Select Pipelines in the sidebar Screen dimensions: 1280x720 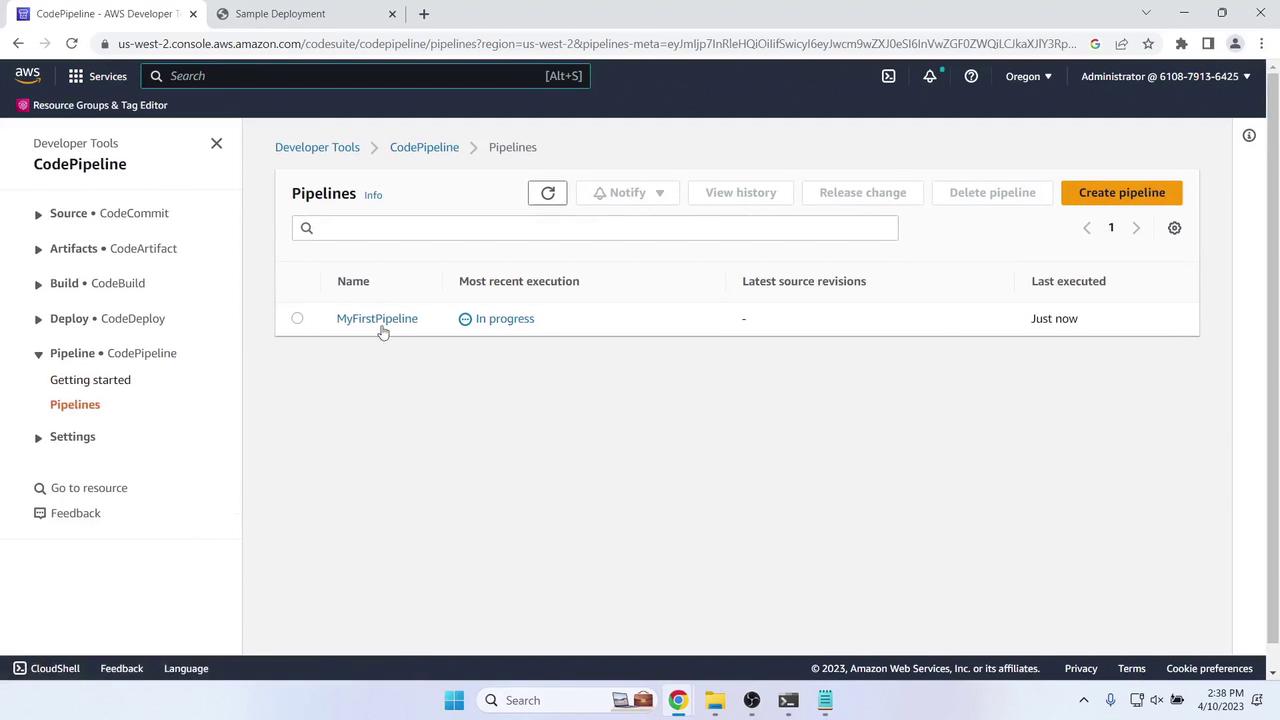[75, 405]
